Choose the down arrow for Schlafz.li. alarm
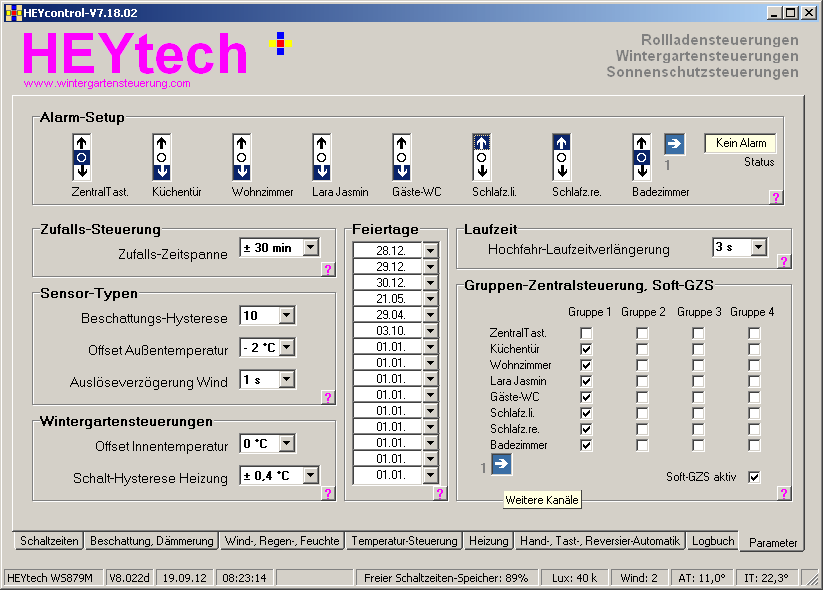The height and width of the screenshot is (590, 823). (x=482, y=172)
